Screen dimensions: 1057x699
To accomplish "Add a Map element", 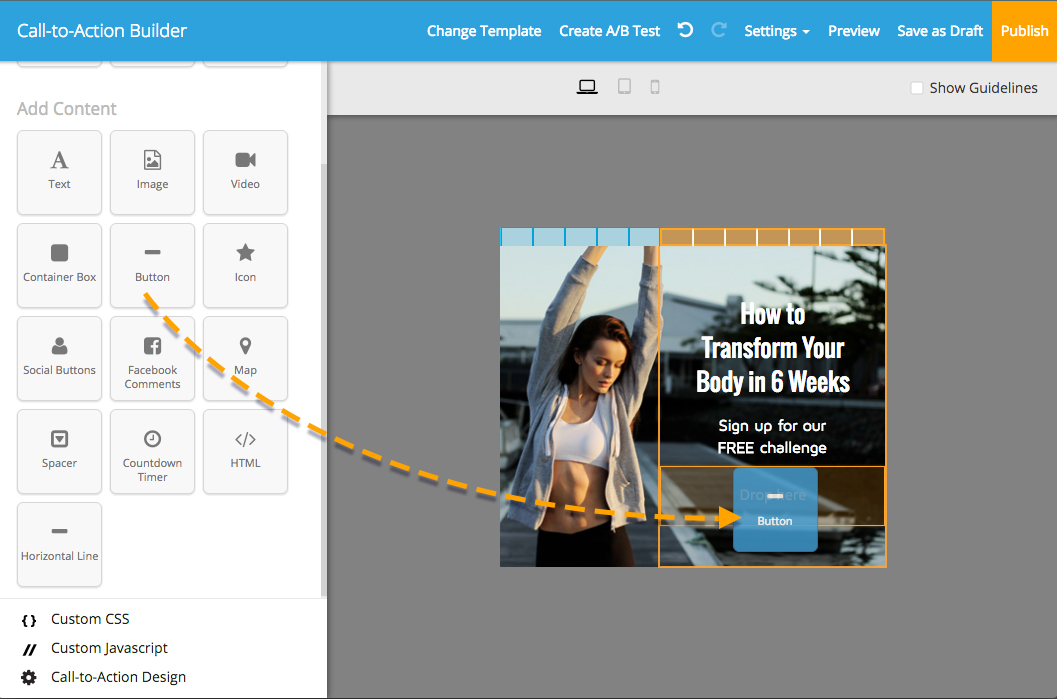I will [x=245, y=359].
